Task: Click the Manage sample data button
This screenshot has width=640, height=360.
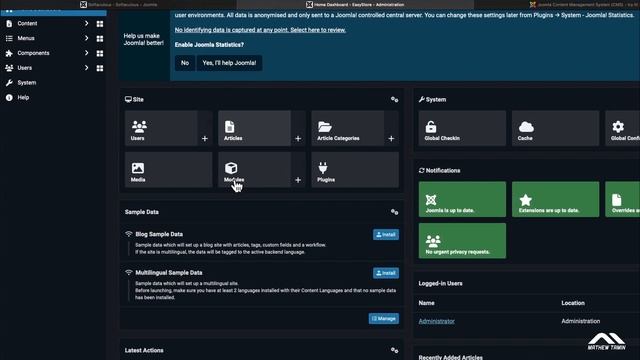Action: pyautogui.click(x=384, y=318)
